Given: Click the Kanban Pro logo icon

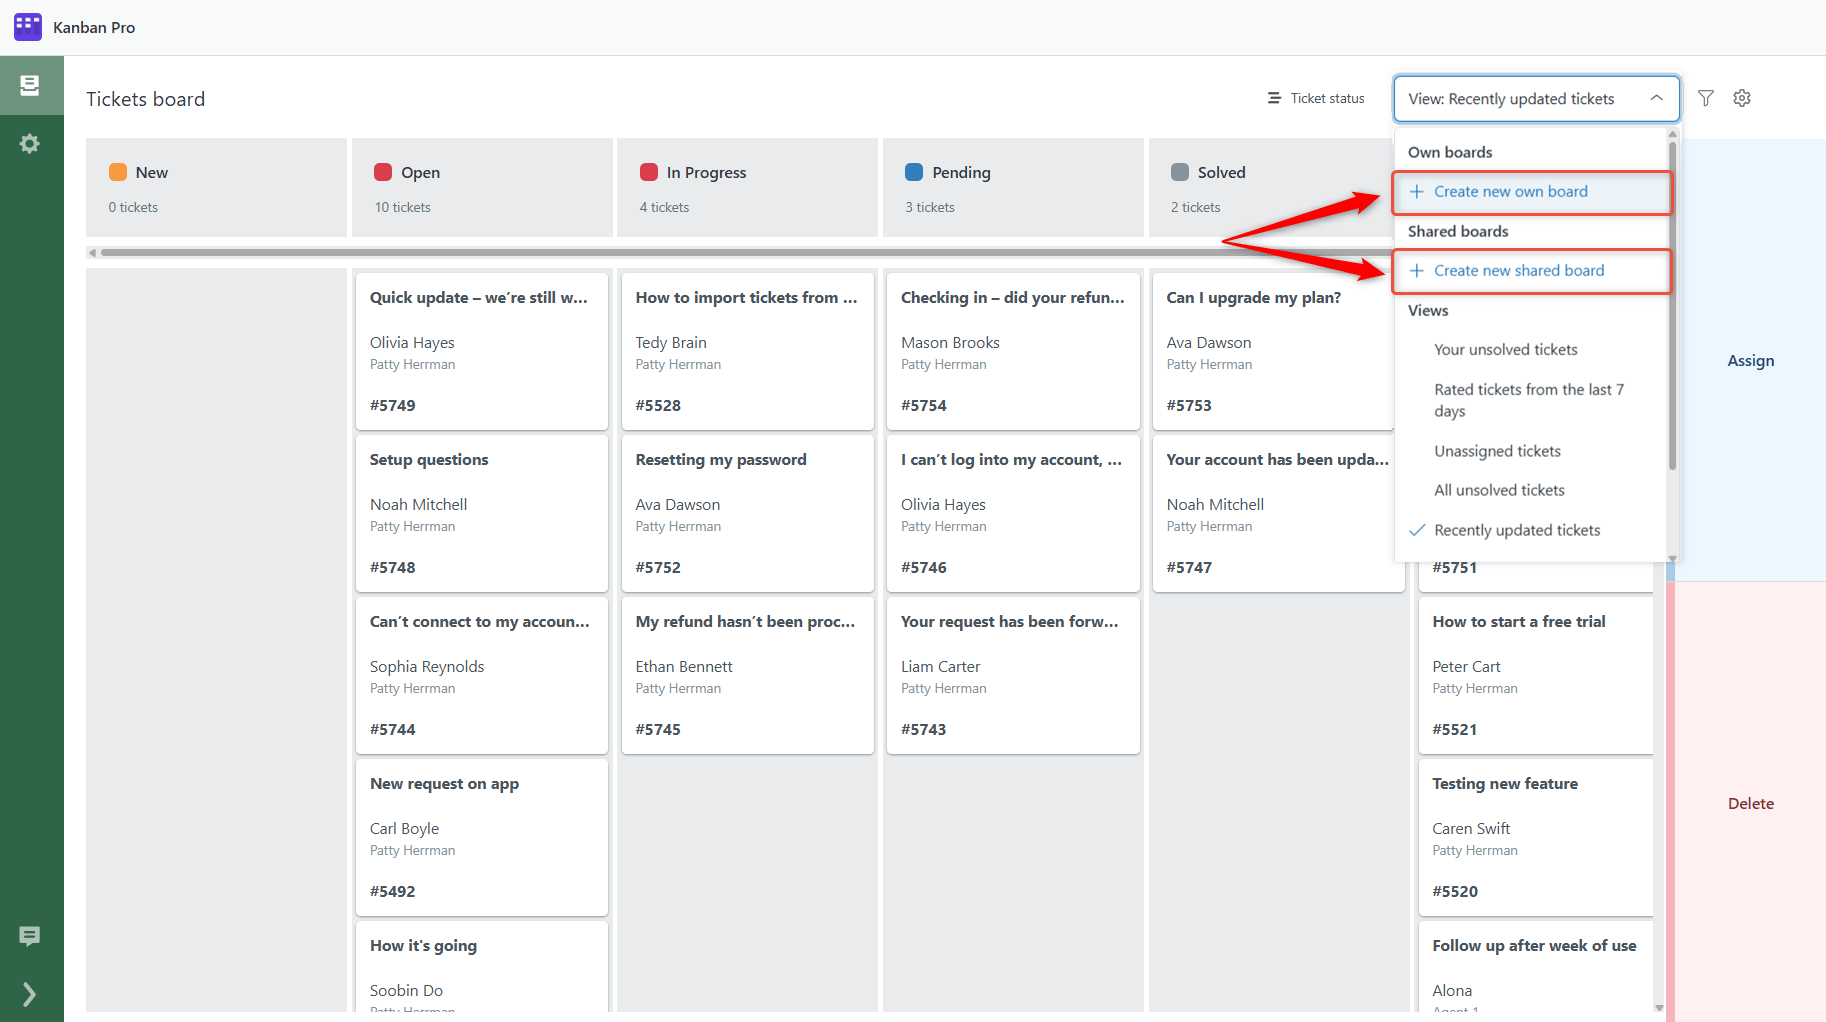Looking at the screenshot, I should (x=27, y=26).
